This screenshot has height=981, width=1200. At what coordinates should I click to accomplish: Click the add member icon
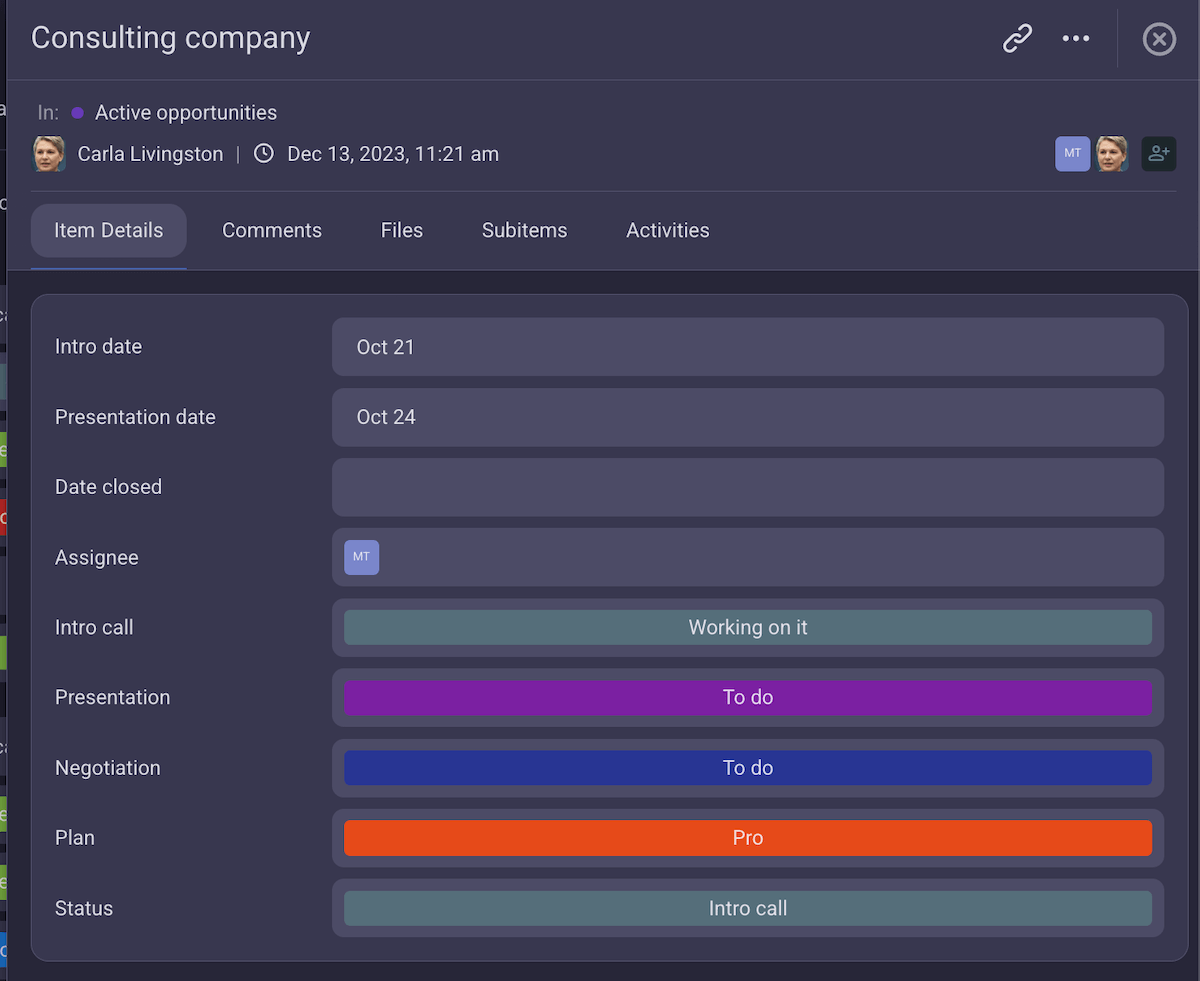click(x=1159, y=154)
